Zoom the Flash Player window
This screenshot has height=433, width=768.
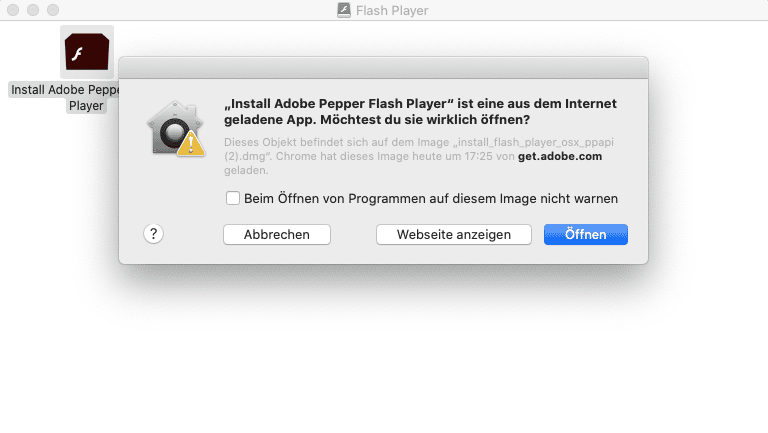tap(53, 10)
